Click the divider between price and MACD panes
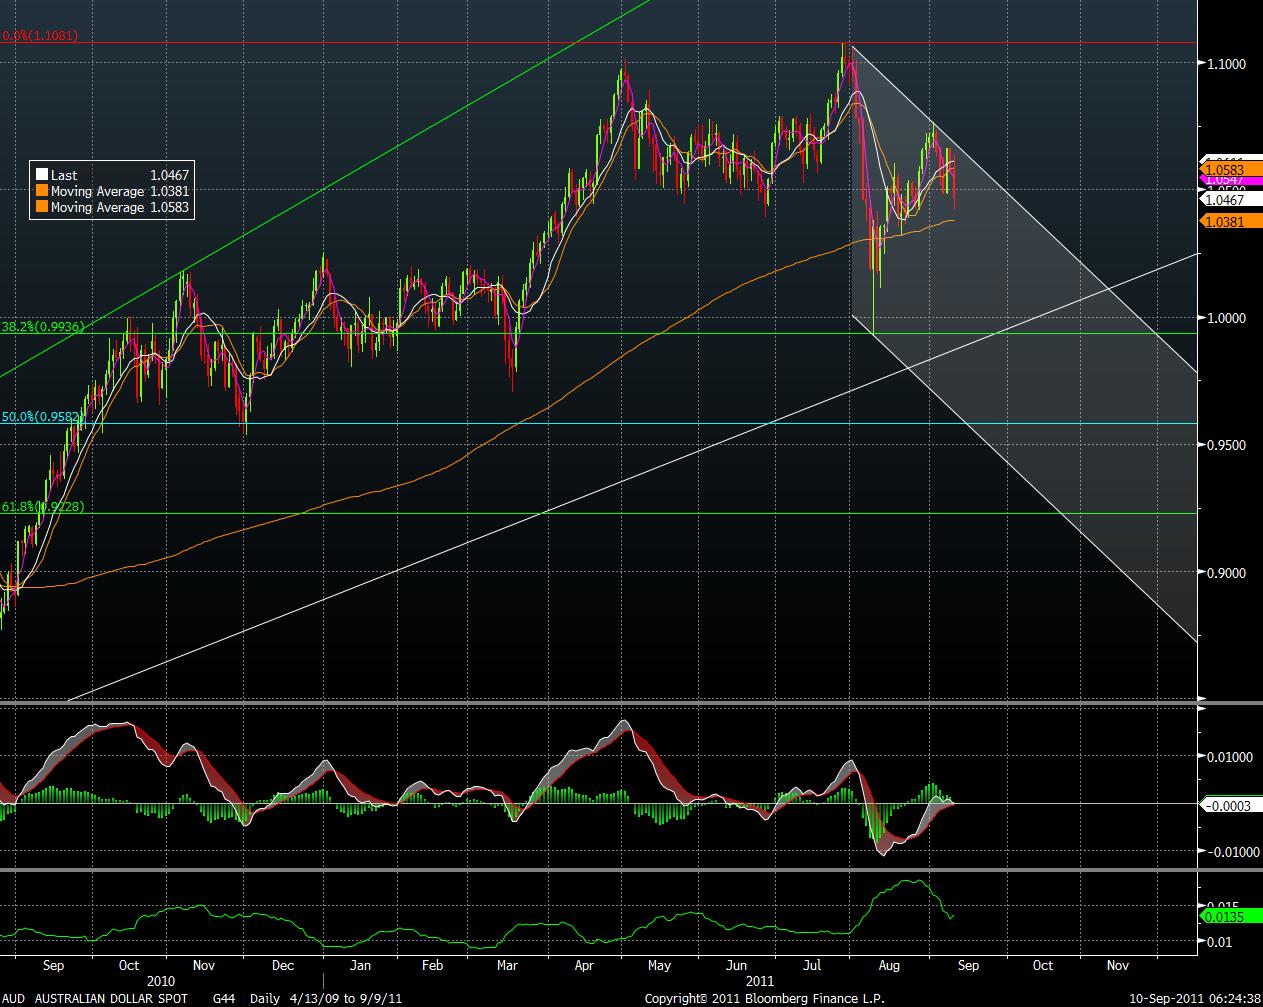The height and width of the screenshot is (1007, 1263). tap(598, 704)
